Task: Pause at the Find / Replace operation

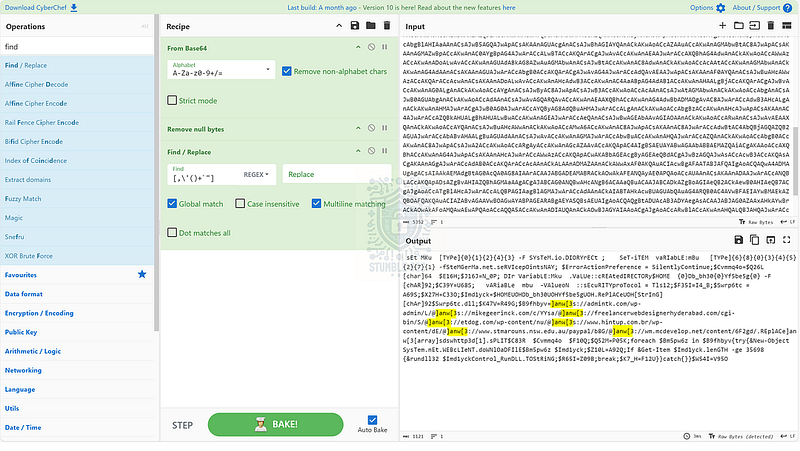Action: click(x=385, y=151)
